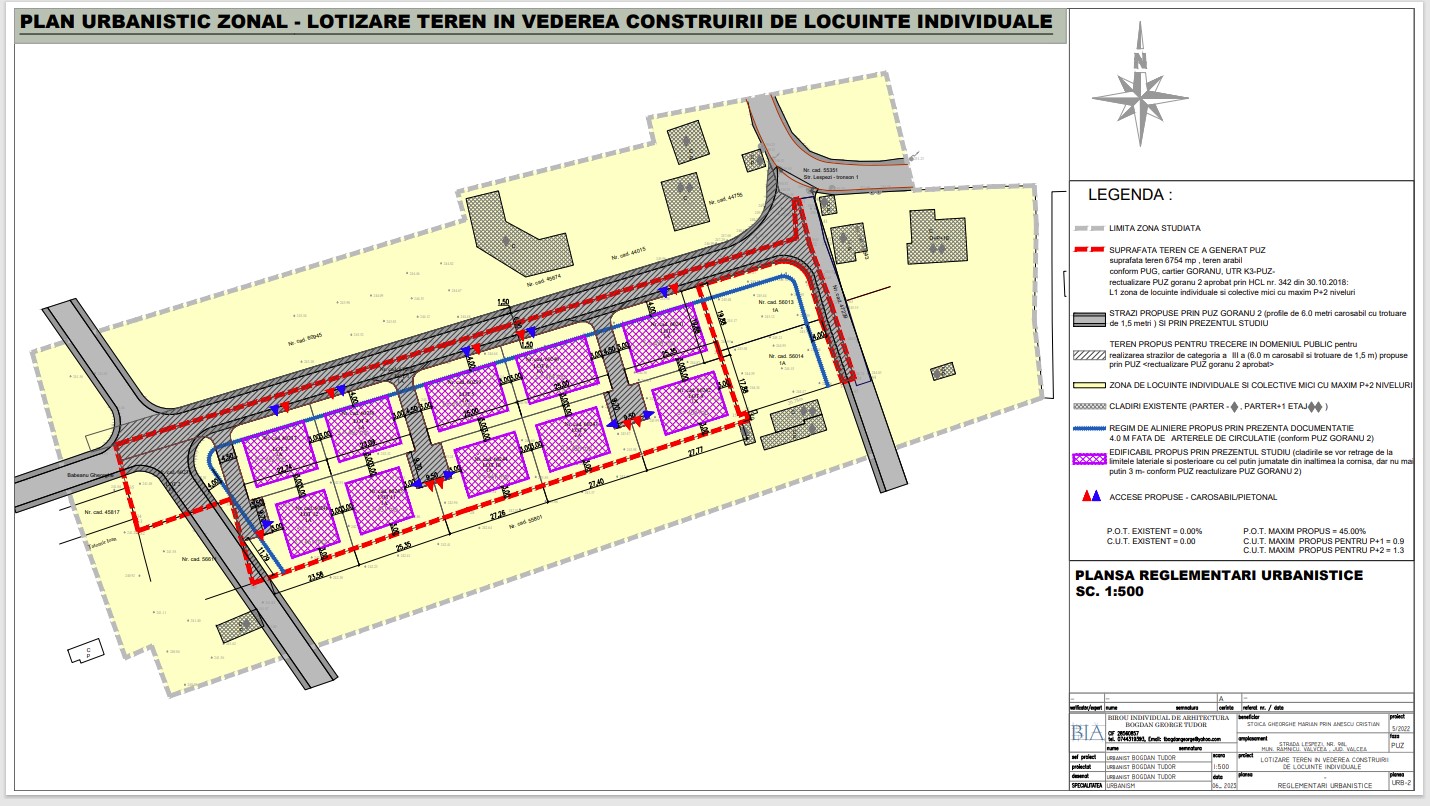Click the BIA architecture office logo
1430x806 pixels.
(x=1088, y=731)
